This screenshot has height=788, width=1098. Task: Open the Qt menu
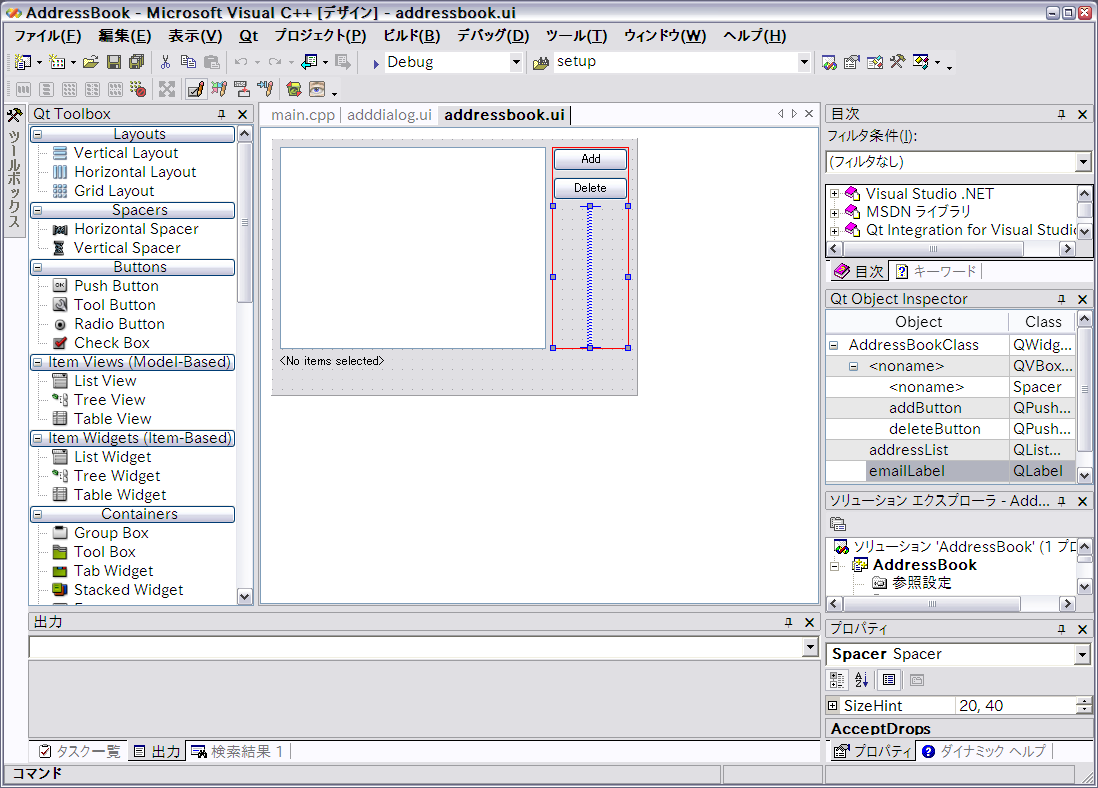249,36
